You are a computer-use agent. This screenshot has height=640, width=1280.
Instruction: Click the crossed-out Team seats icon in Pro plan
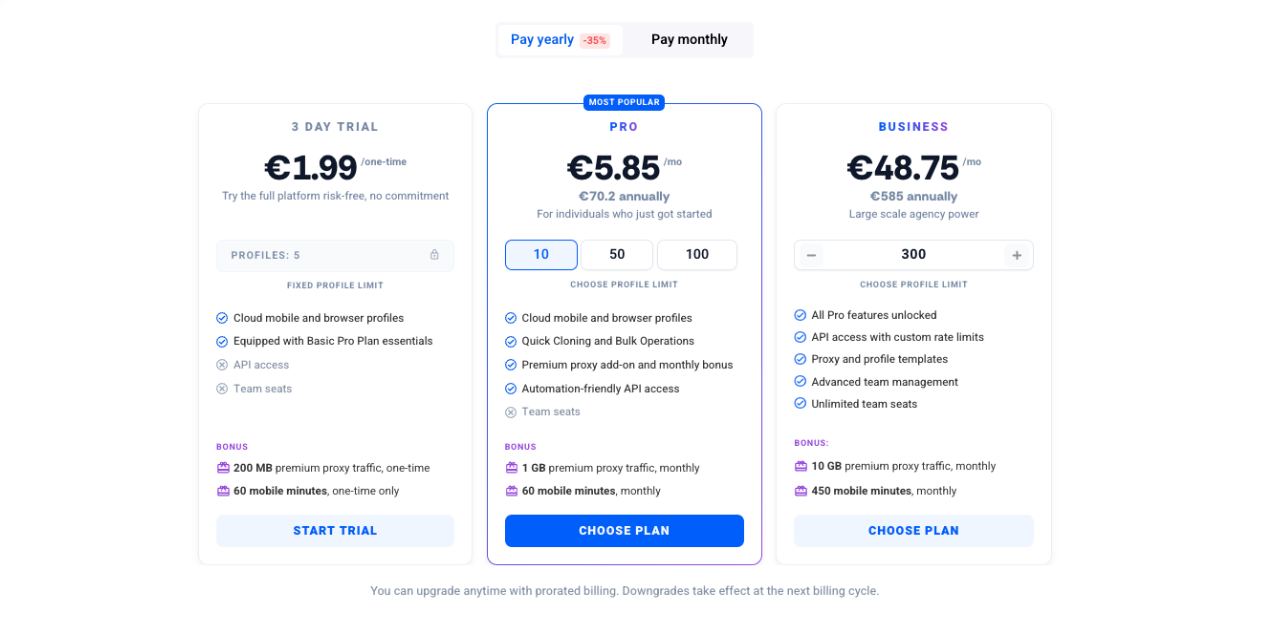click(x=510, y=411)
